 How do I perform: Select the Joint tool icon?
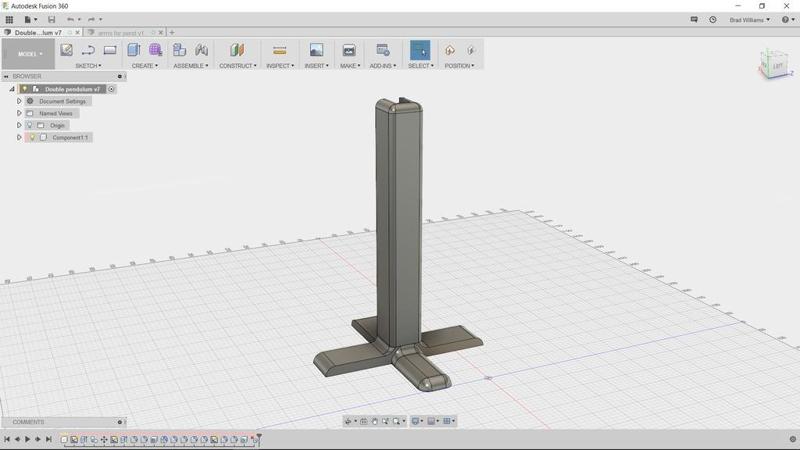(x=202, y=50)
